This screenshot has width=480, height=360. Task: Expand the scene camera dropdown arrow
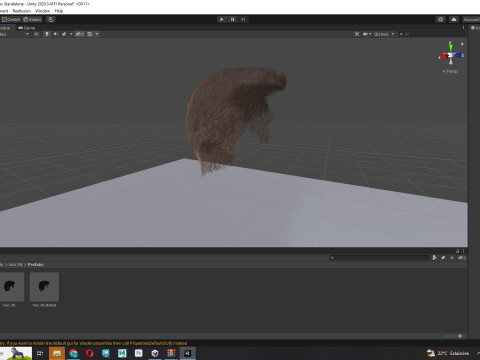(370, 34)
